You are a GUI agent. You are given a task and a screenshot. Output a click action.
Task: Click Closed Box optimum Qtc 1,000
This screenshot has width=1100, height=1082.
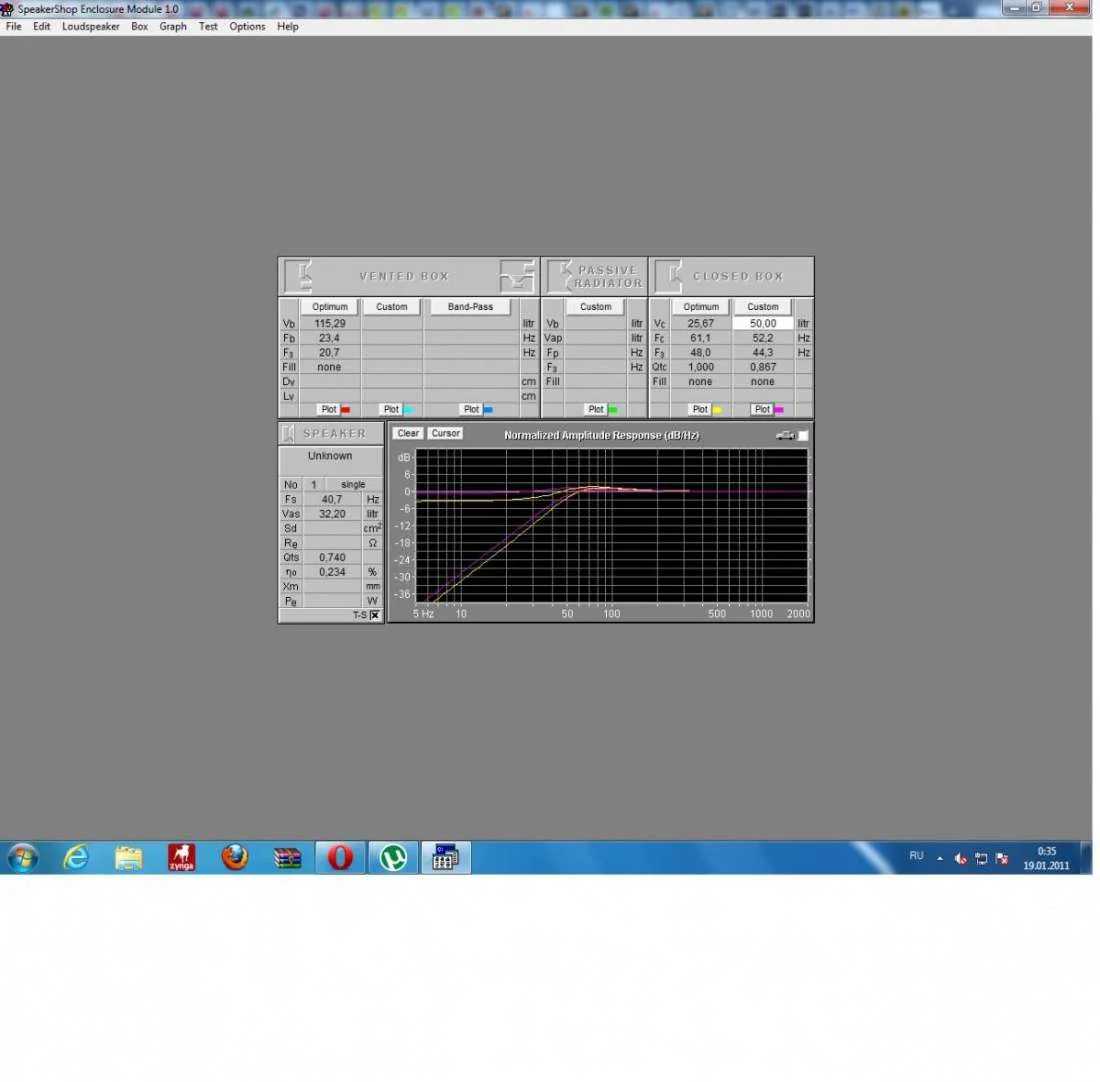pyautogui.click(x=701, y=367)
